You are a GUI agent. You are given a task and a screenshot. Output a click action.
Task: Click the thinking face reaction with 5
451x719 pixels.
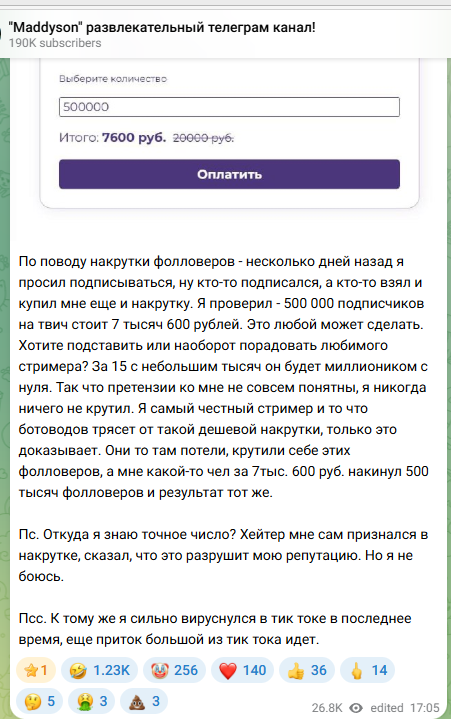point(39,701)
